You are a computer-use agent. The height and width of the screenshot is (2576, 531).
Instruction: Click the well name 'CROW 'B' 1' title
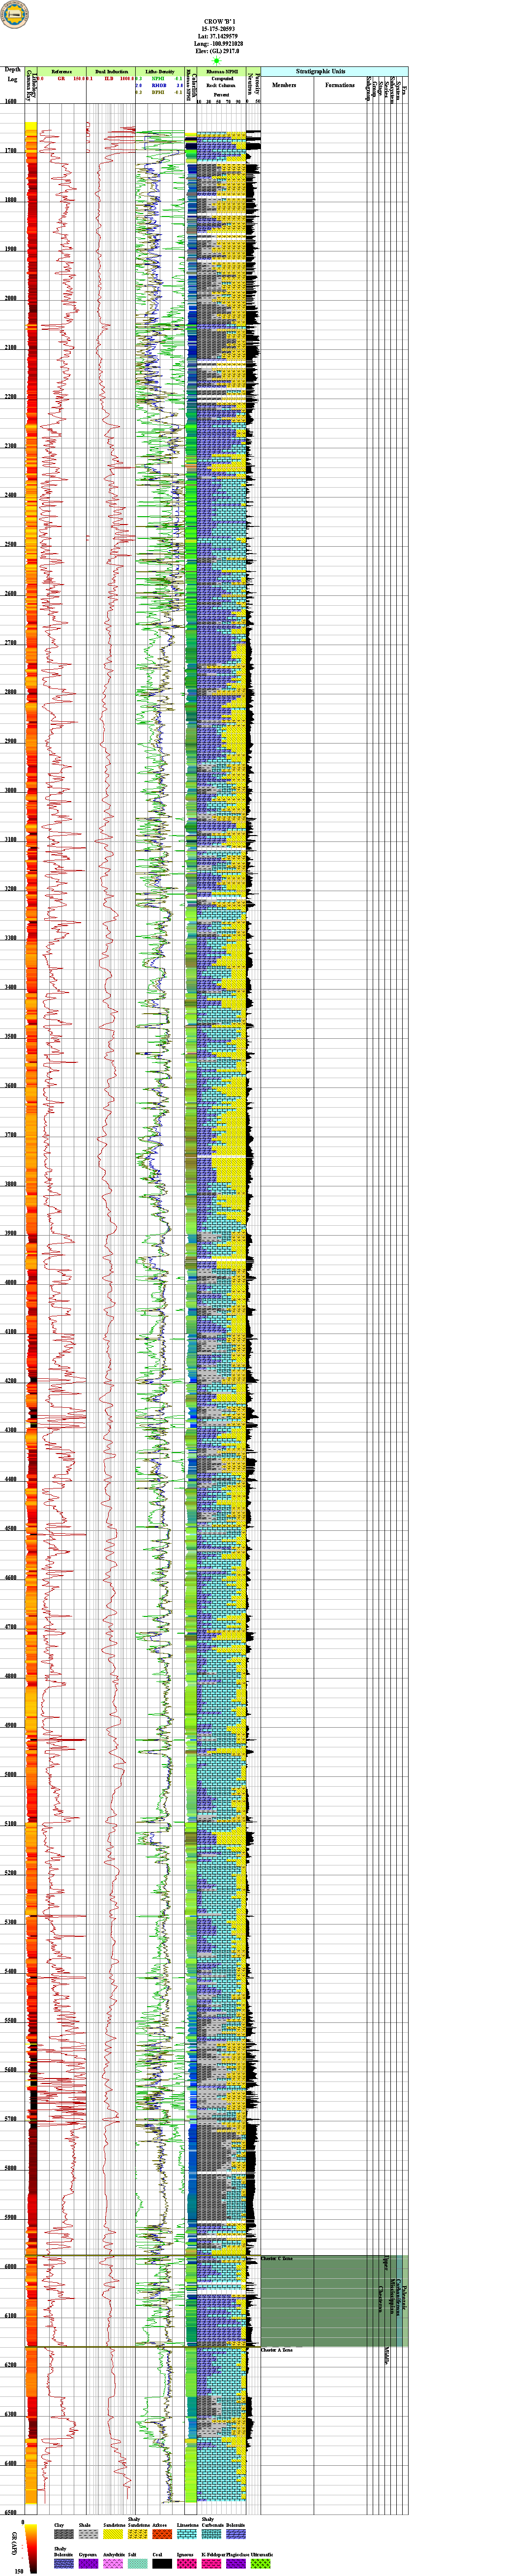click(219, 21)
